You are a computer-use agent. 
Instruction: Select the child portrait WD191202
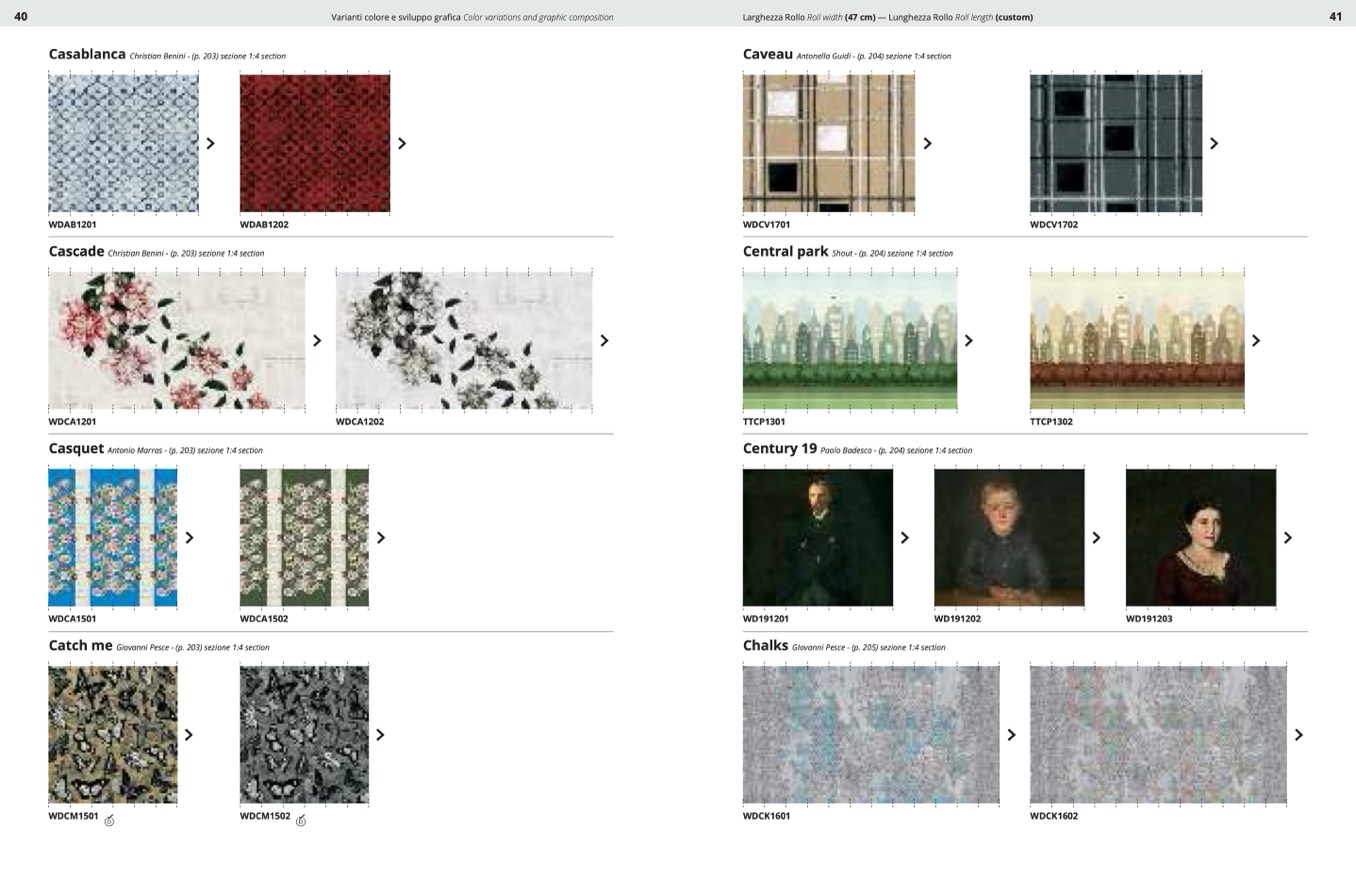1009,537
